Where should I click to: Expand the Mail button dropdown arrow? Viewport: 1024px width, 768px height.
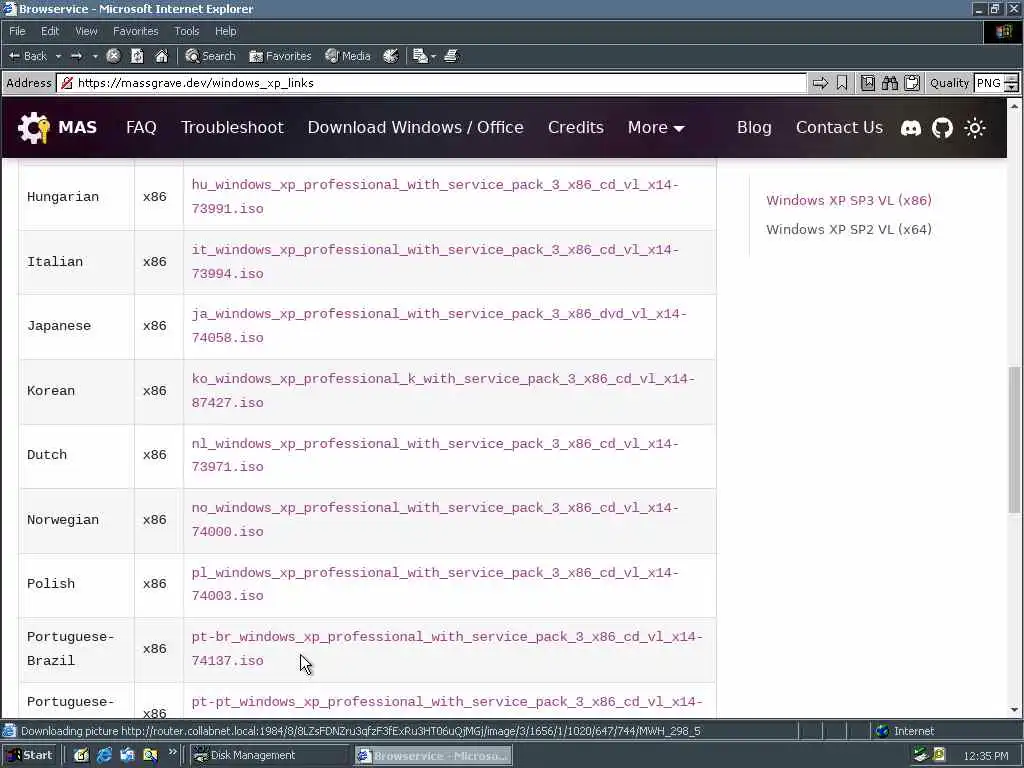click(x=433, y=56)
